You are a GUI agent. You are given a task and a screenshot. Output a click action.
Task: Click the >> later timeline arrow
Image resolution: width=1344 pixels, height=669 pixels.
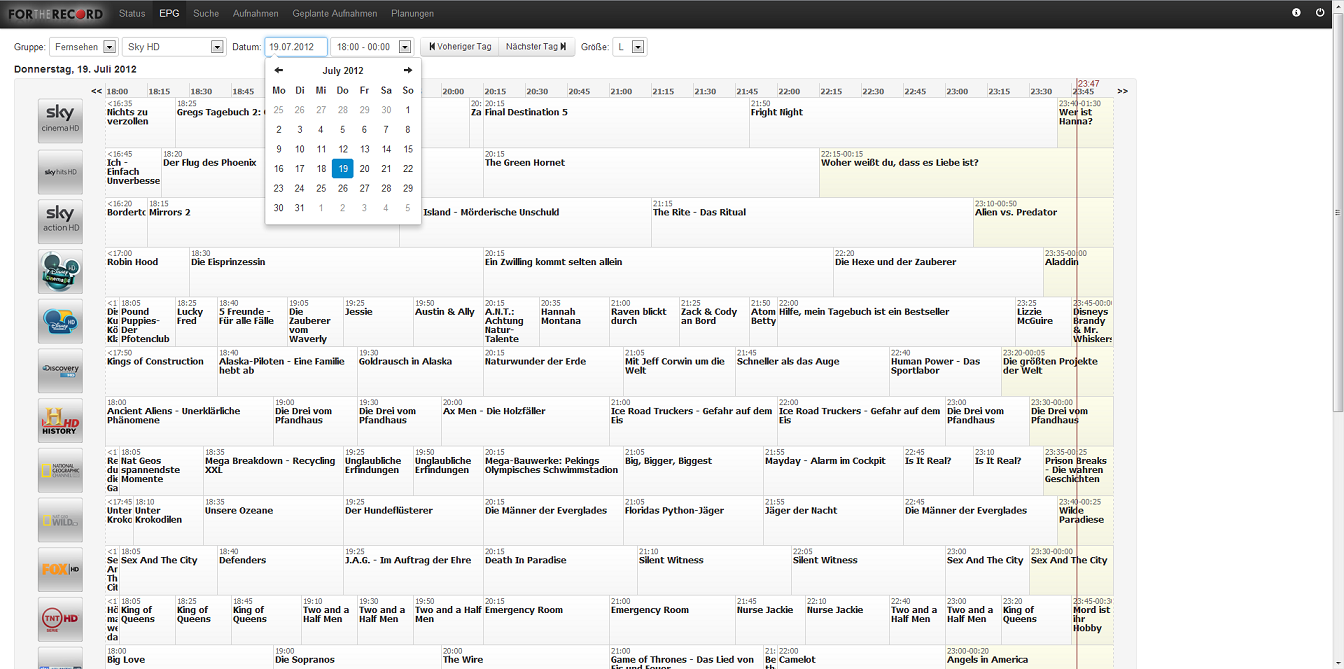point(1123,91)
